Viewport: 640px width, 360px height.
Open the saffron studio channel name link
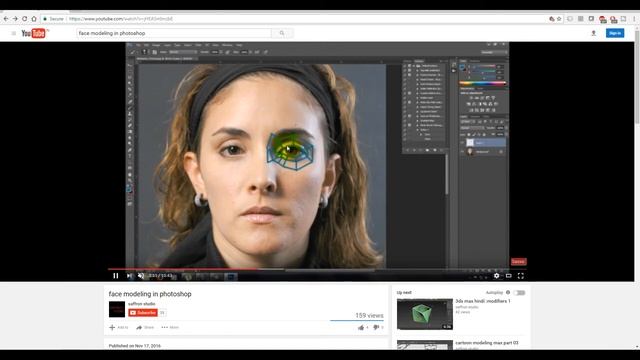click(142, 304)
